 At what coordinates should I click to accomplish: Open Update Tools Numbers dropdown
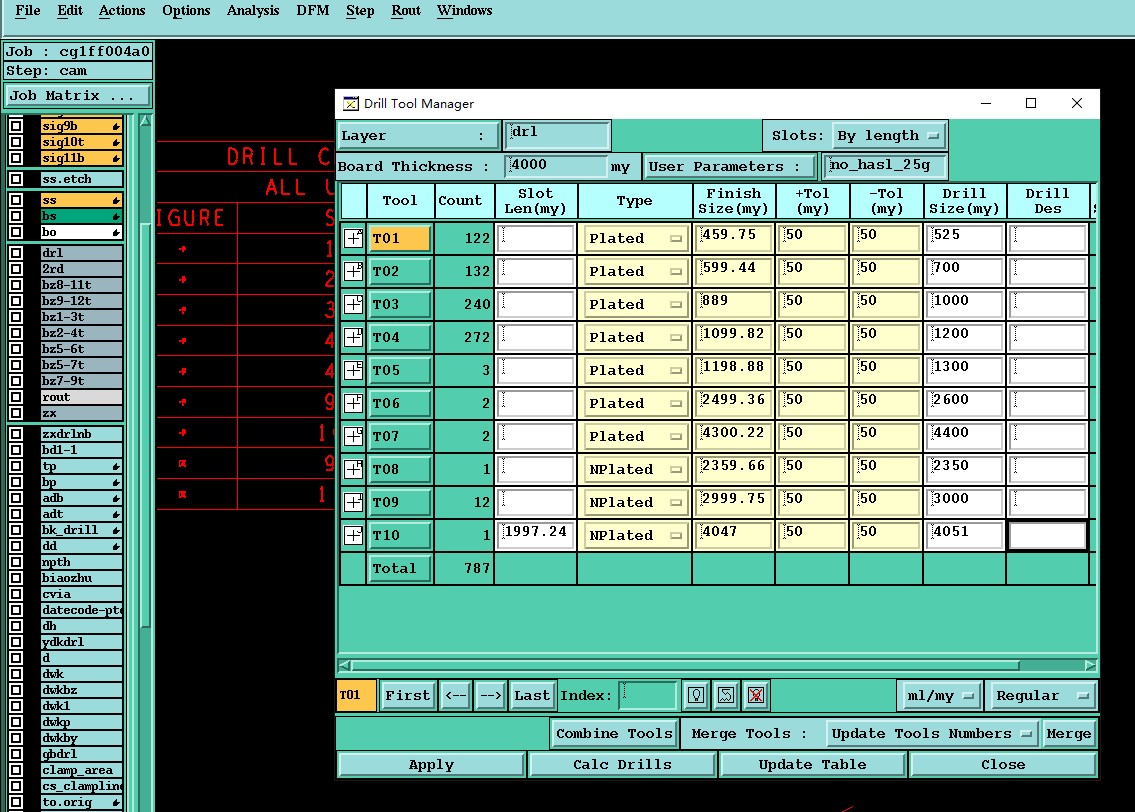coord(932,733)
